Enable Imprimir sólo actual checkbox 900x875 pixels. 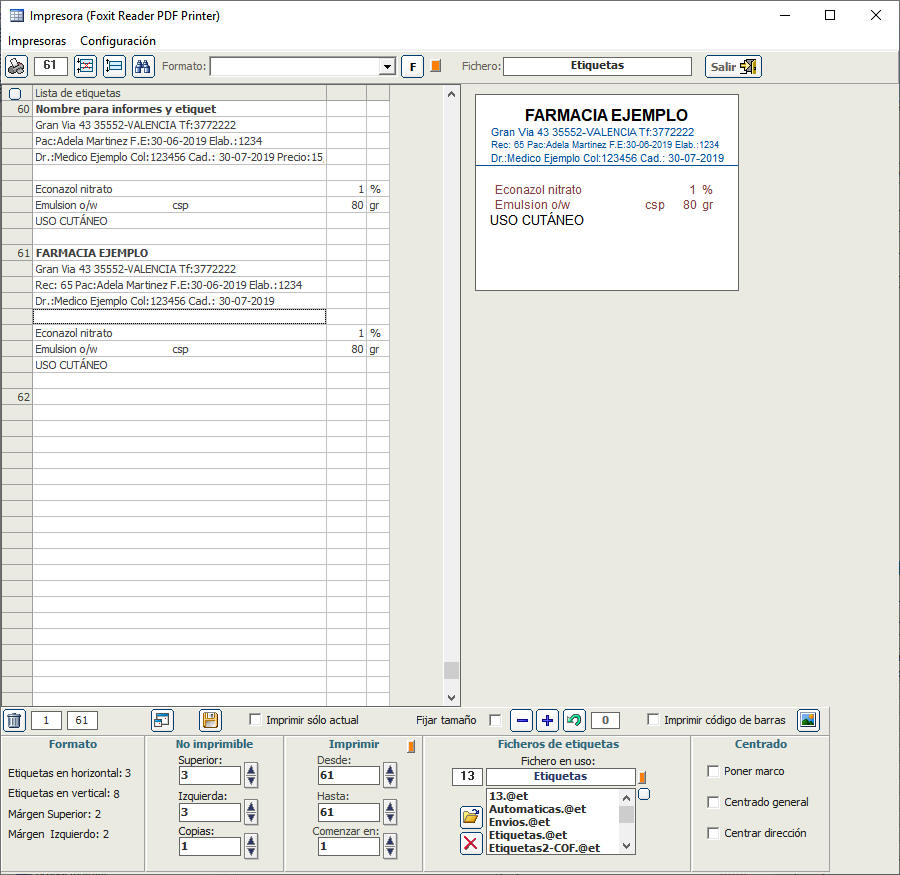255,719
